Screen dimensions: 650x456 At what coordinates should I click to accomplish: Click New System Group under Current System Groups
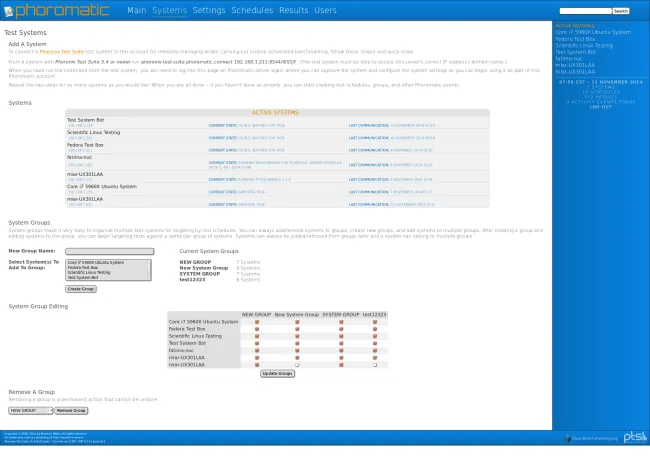[x=204, y=268]
